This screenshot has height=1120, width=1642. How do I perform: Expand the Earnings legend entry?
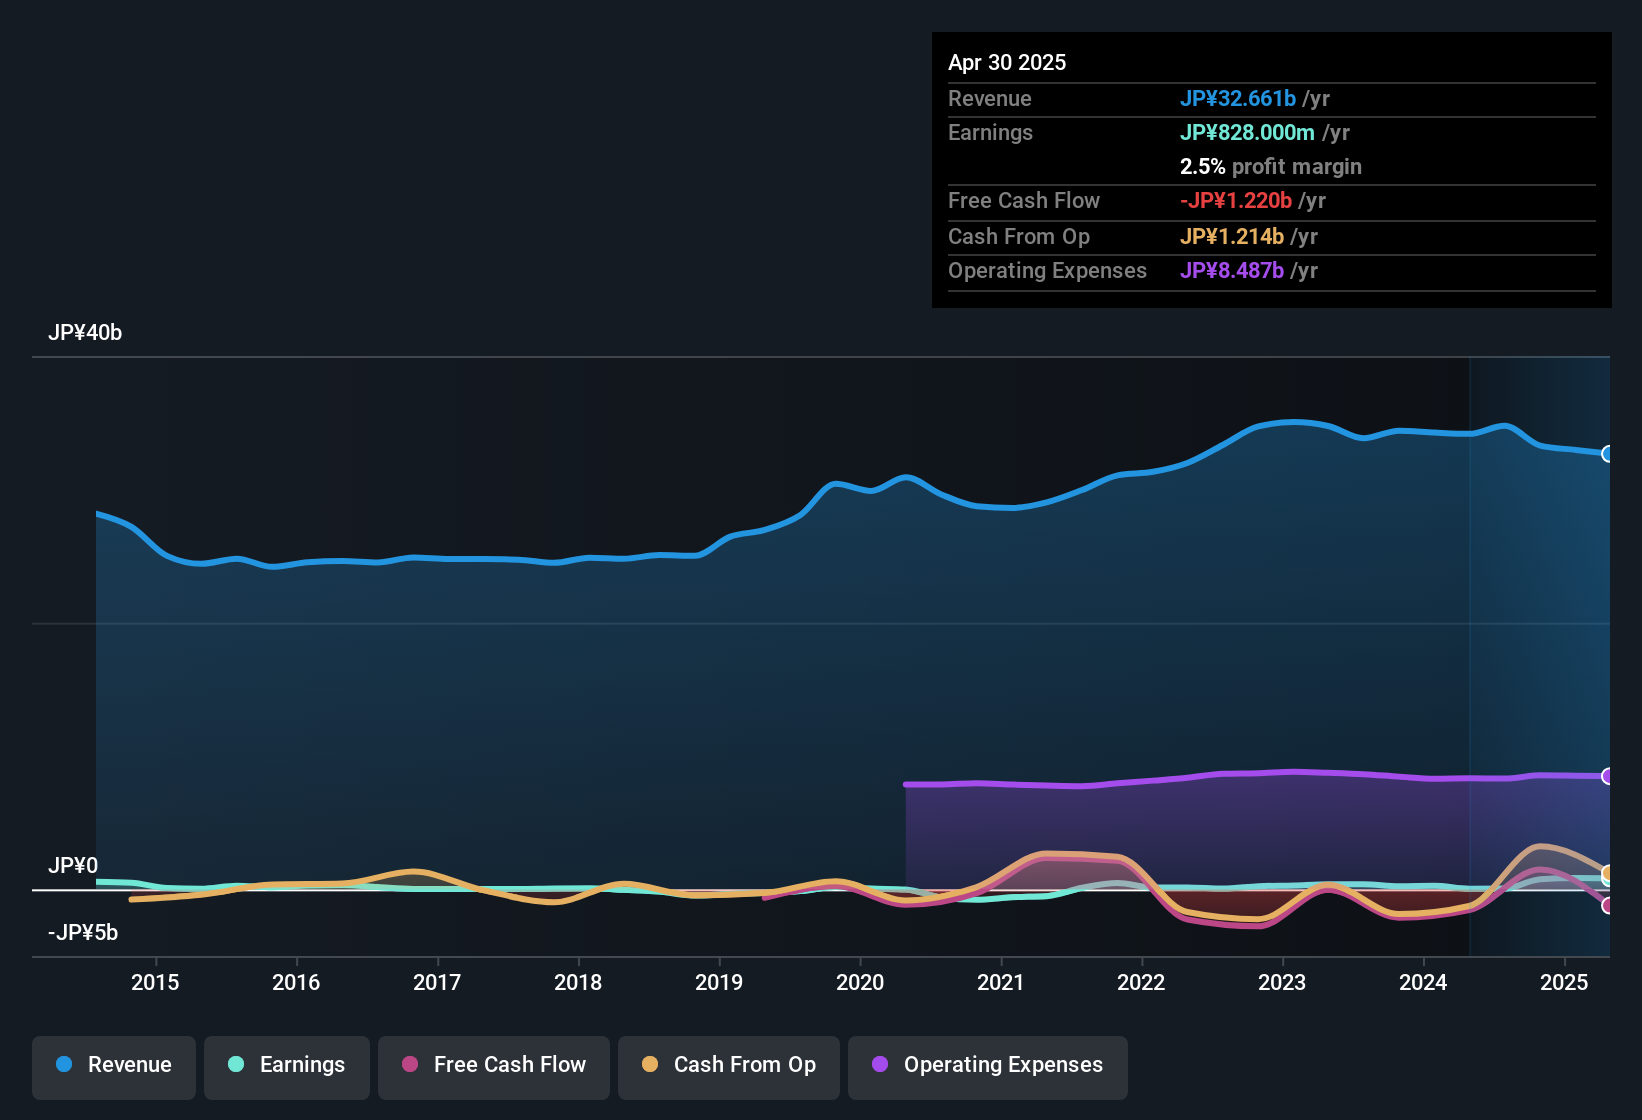tap(286, 1065)
